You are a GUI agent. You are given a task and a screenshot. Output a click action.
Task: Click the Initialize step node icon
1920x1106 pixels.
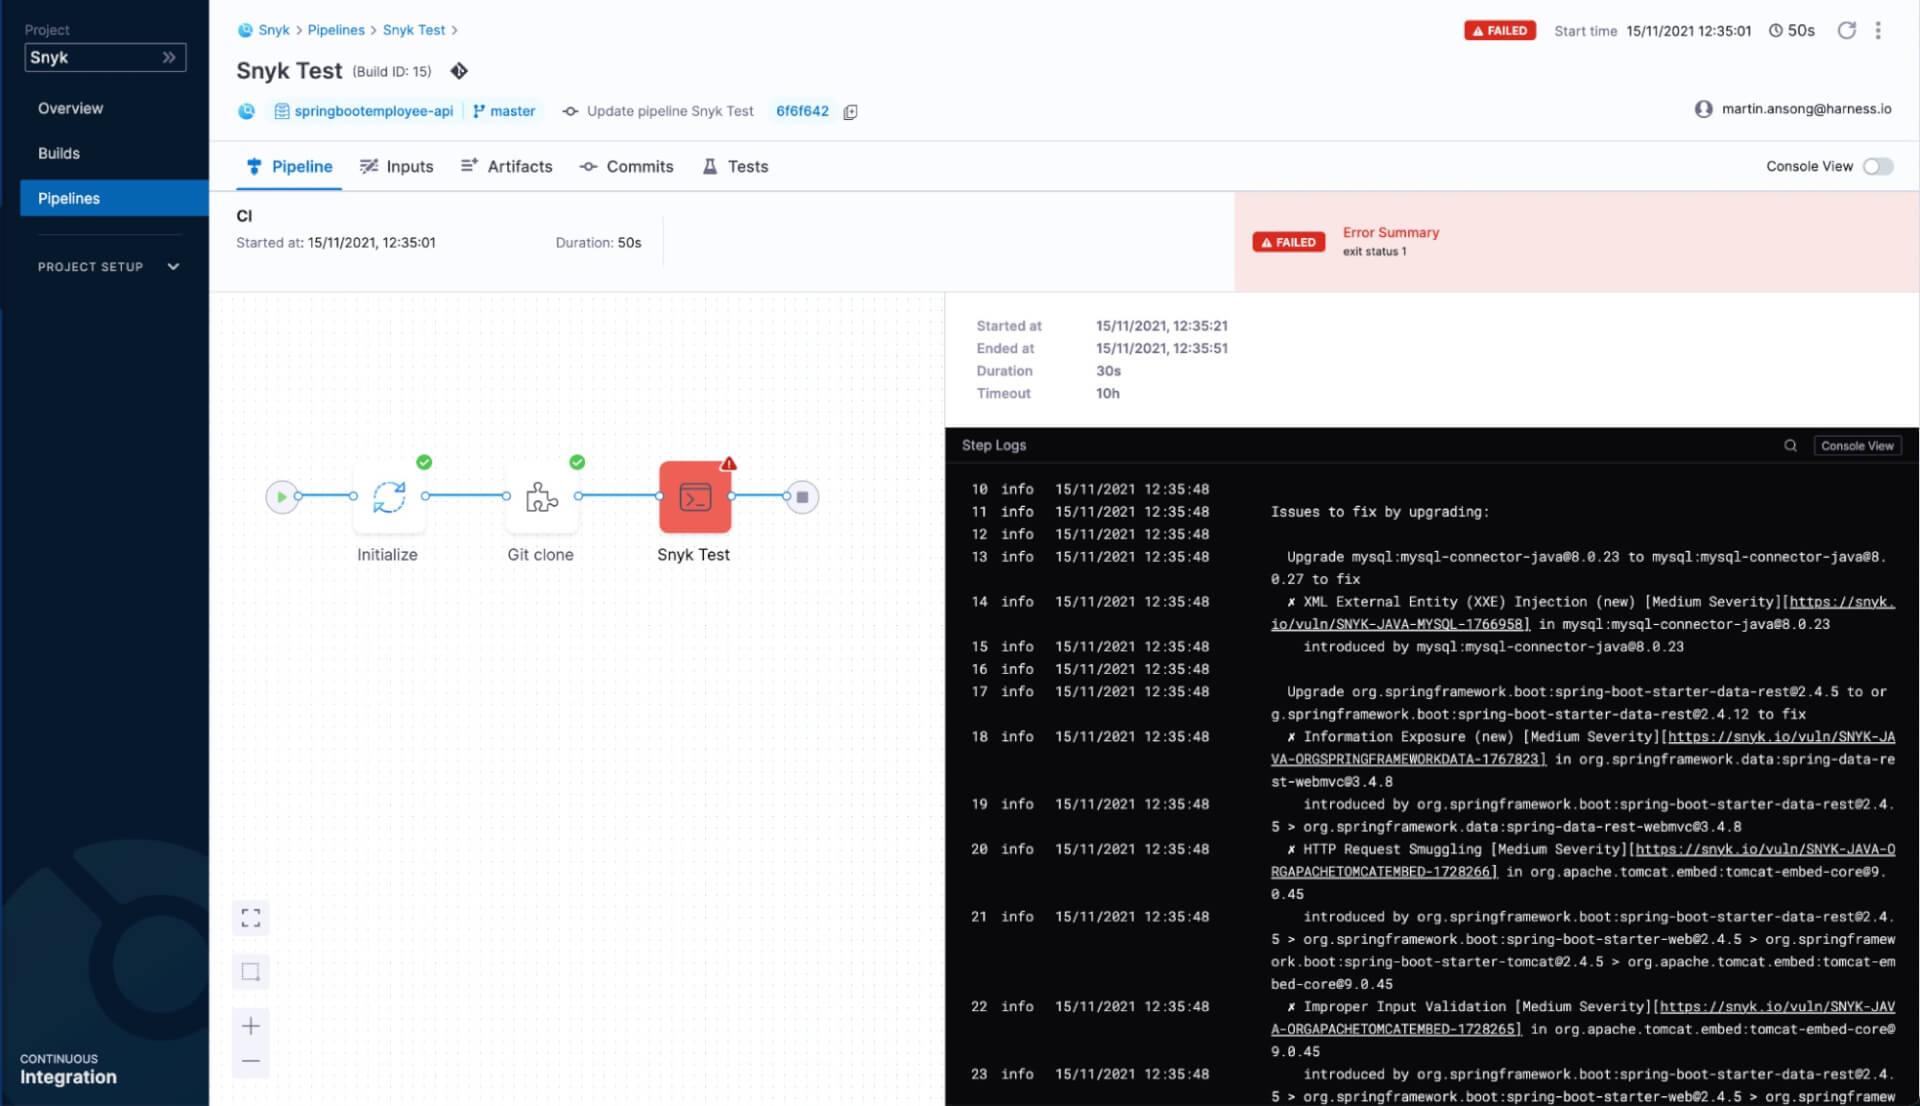click(389, 496)
